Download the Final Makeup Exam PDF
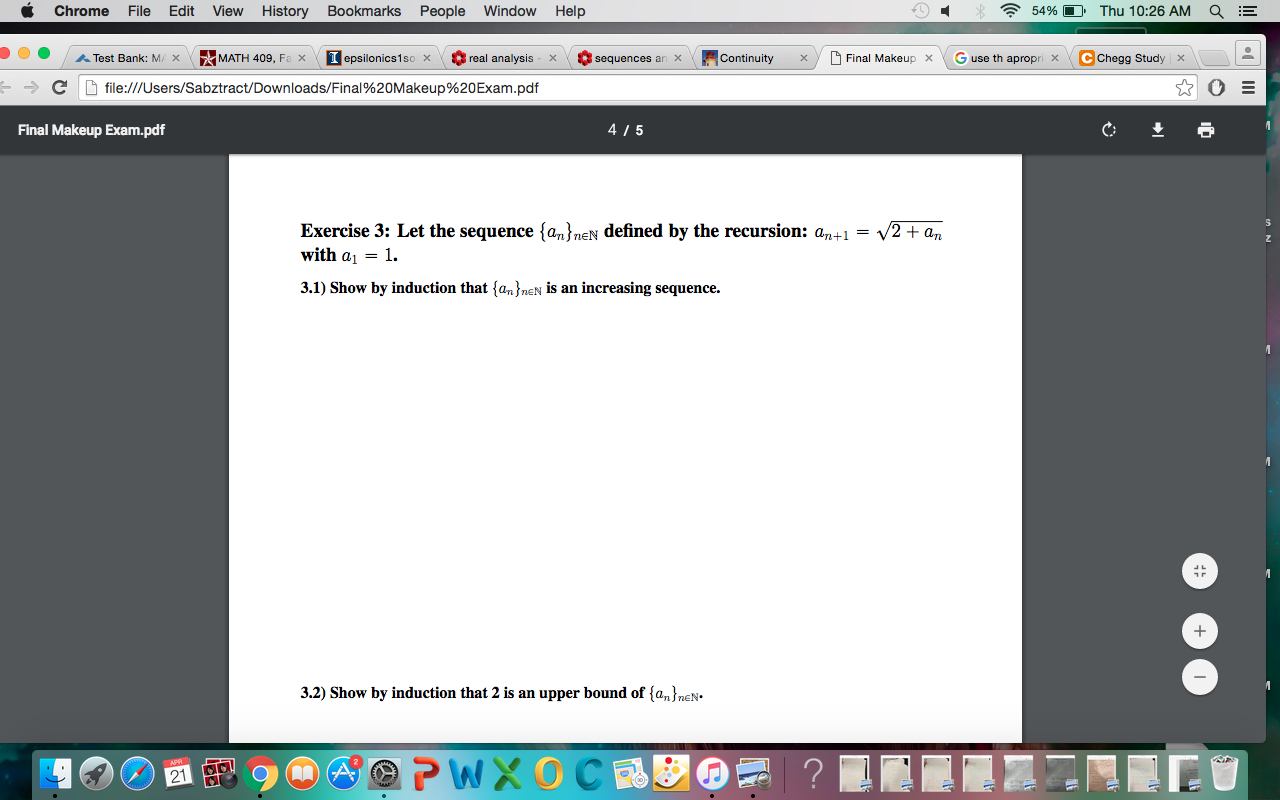This screenshot has height=800, width=1280. click(1157, 130)
